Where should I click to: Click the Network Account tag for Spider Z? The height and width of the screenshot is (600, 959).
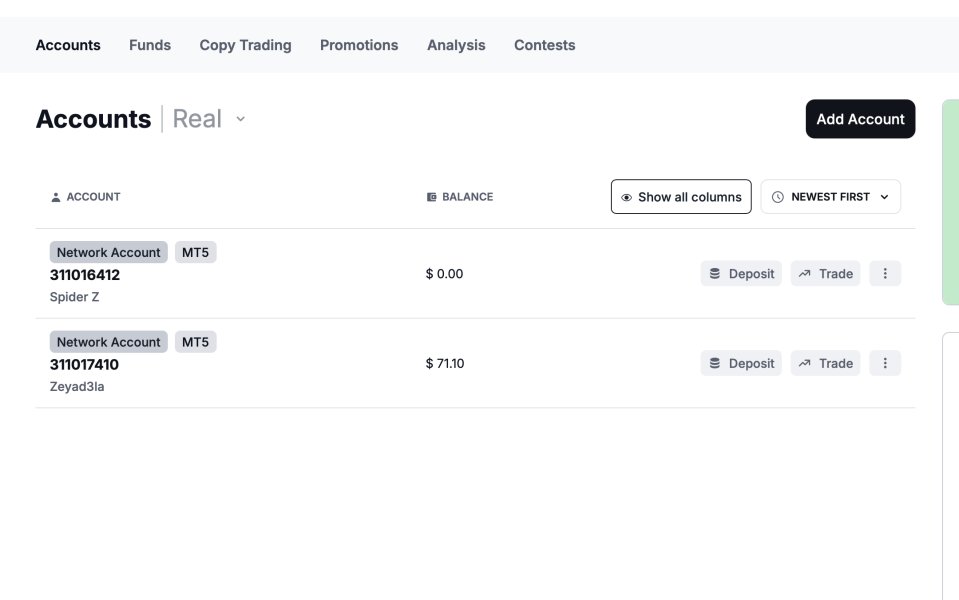coord(108,253)
